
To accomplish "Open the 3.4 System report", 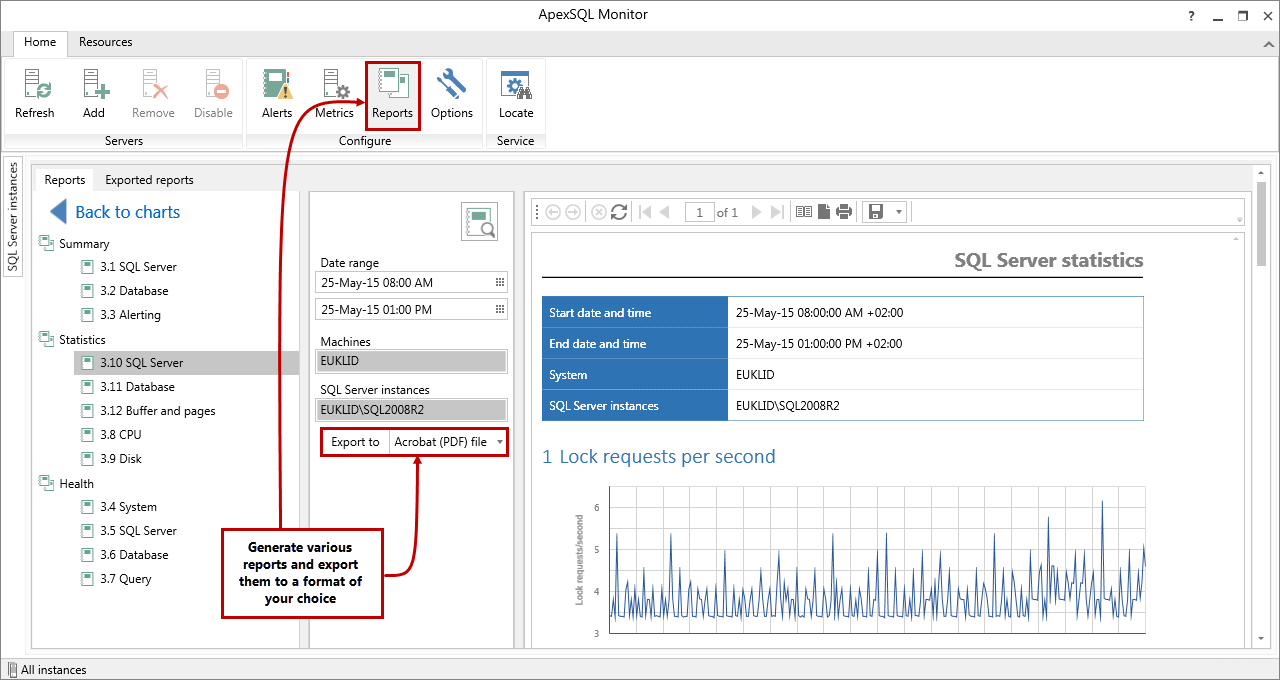I will pos(128,507).
